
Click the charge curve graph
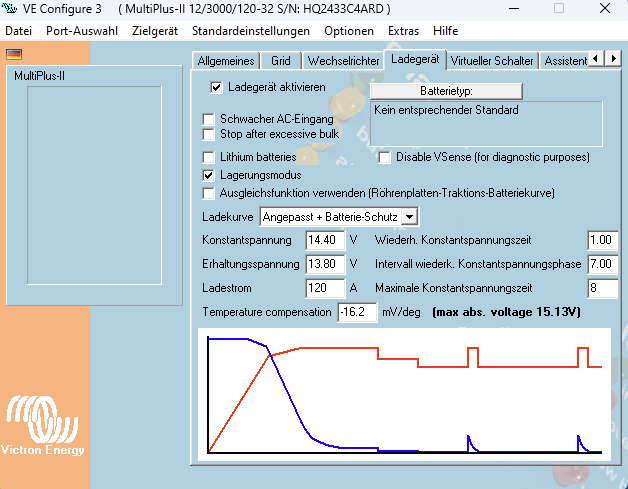click(x=405, y=394)
